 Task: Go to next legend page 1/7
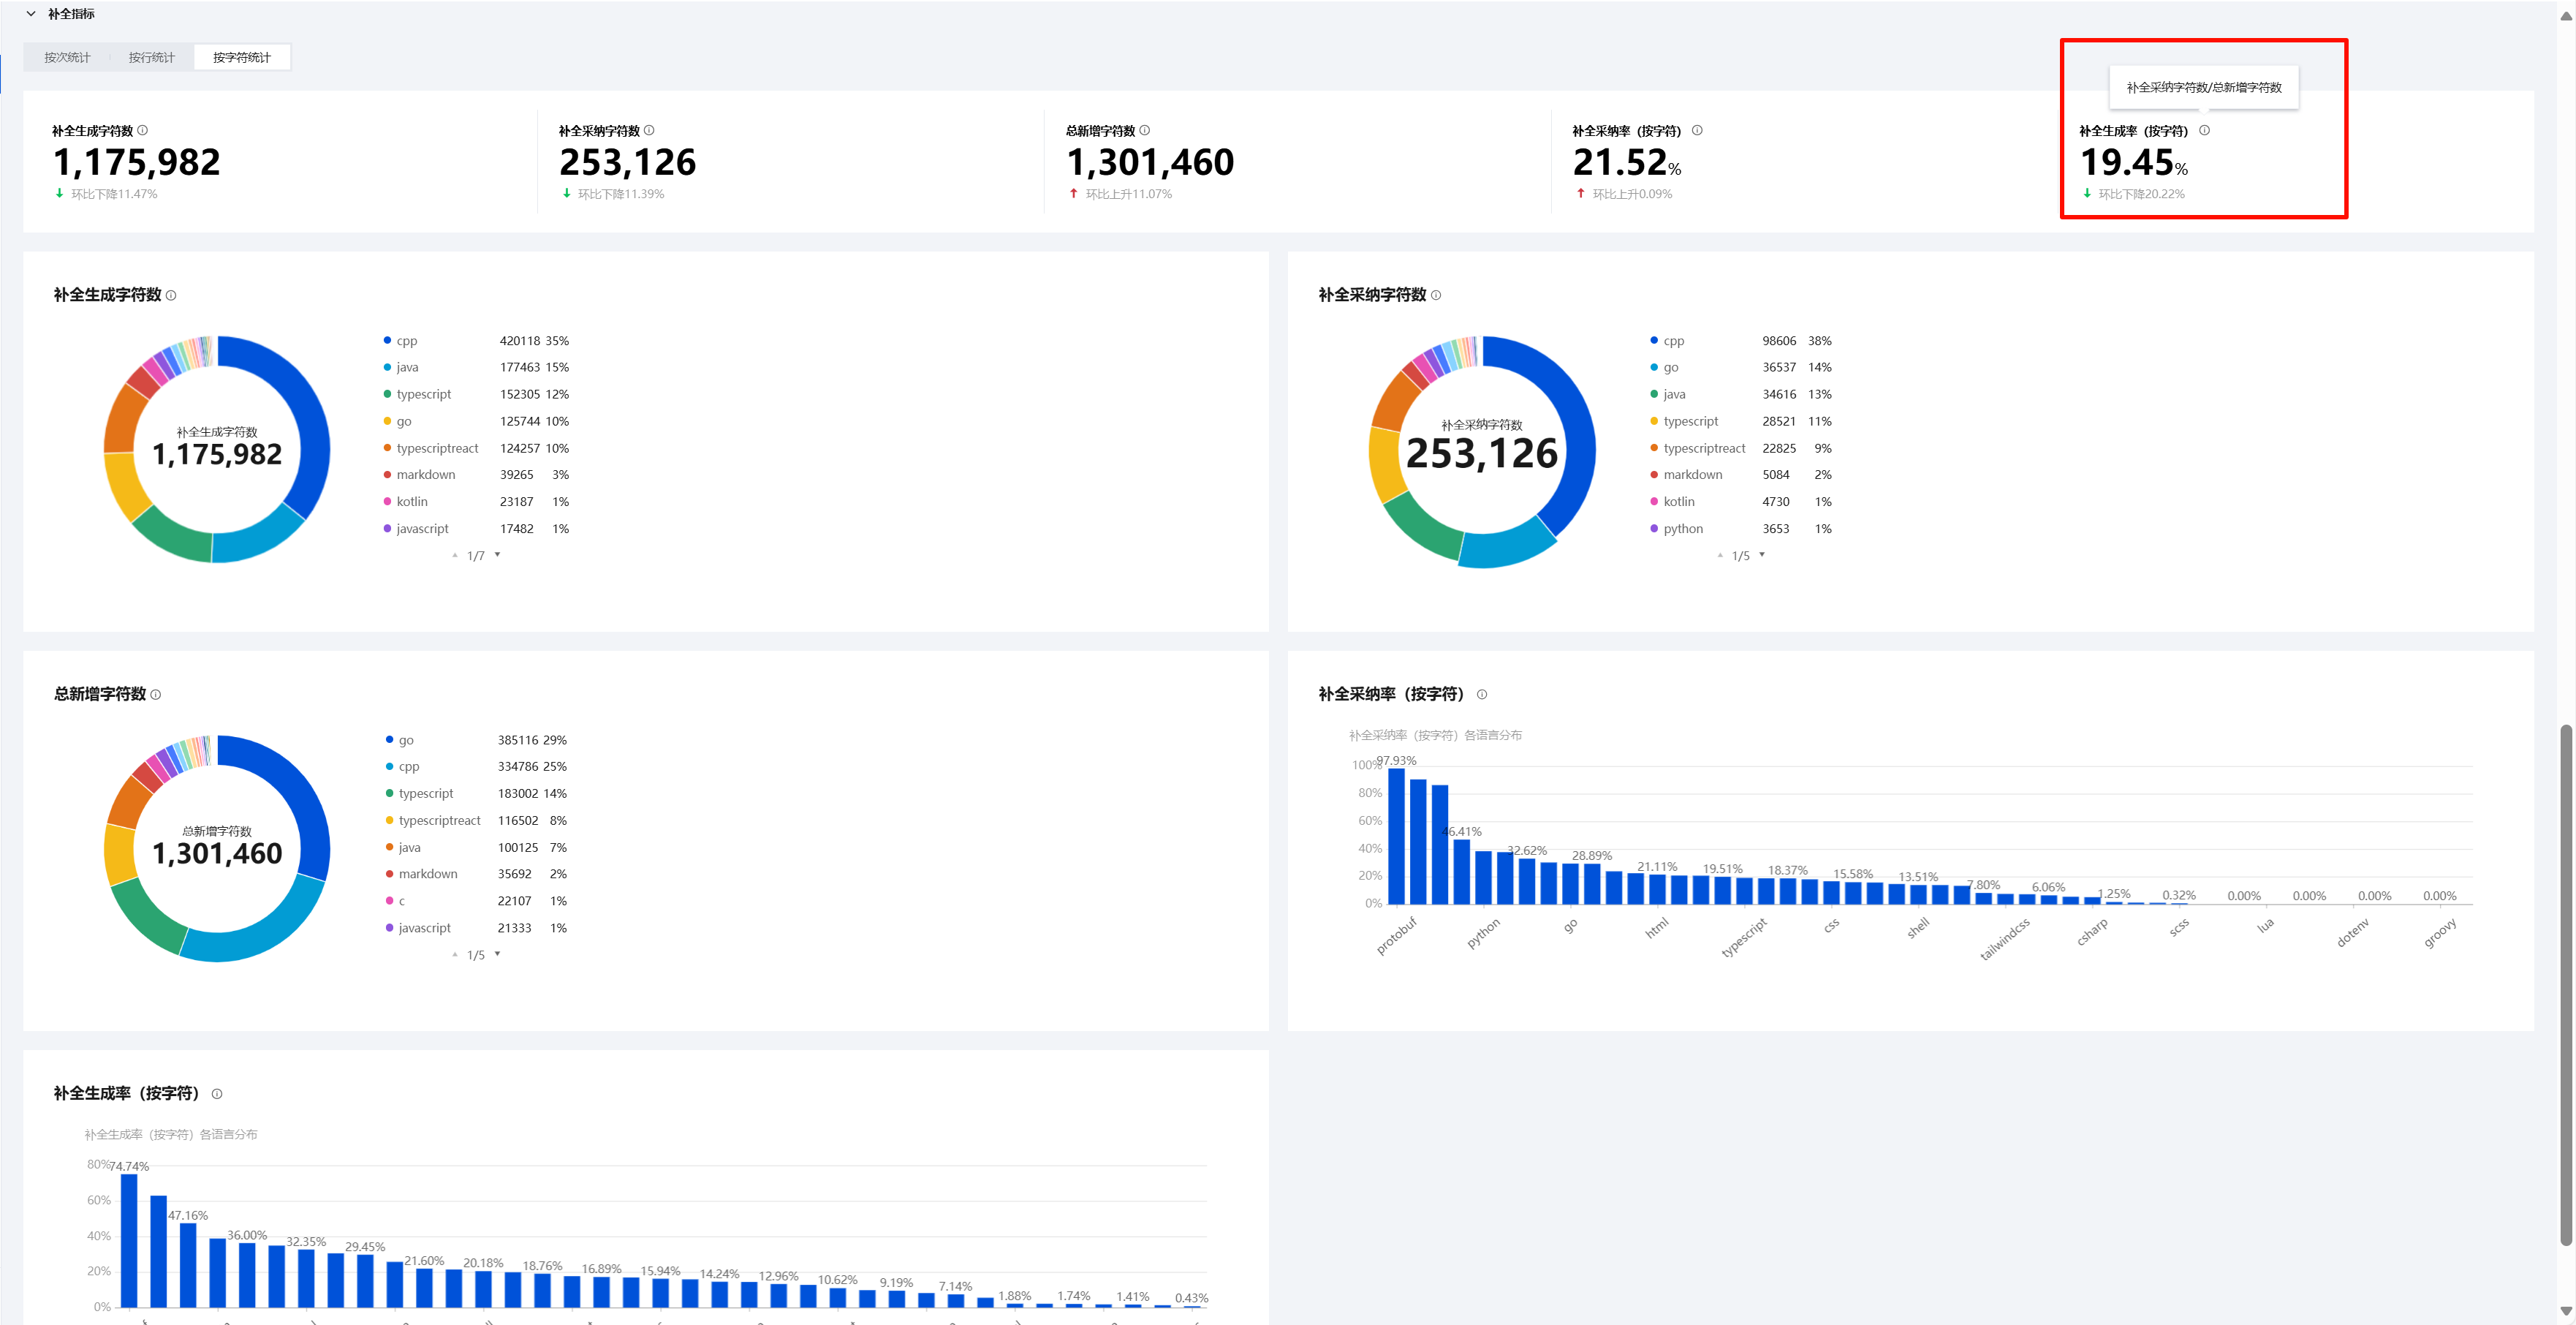click(x=497, y=555)
